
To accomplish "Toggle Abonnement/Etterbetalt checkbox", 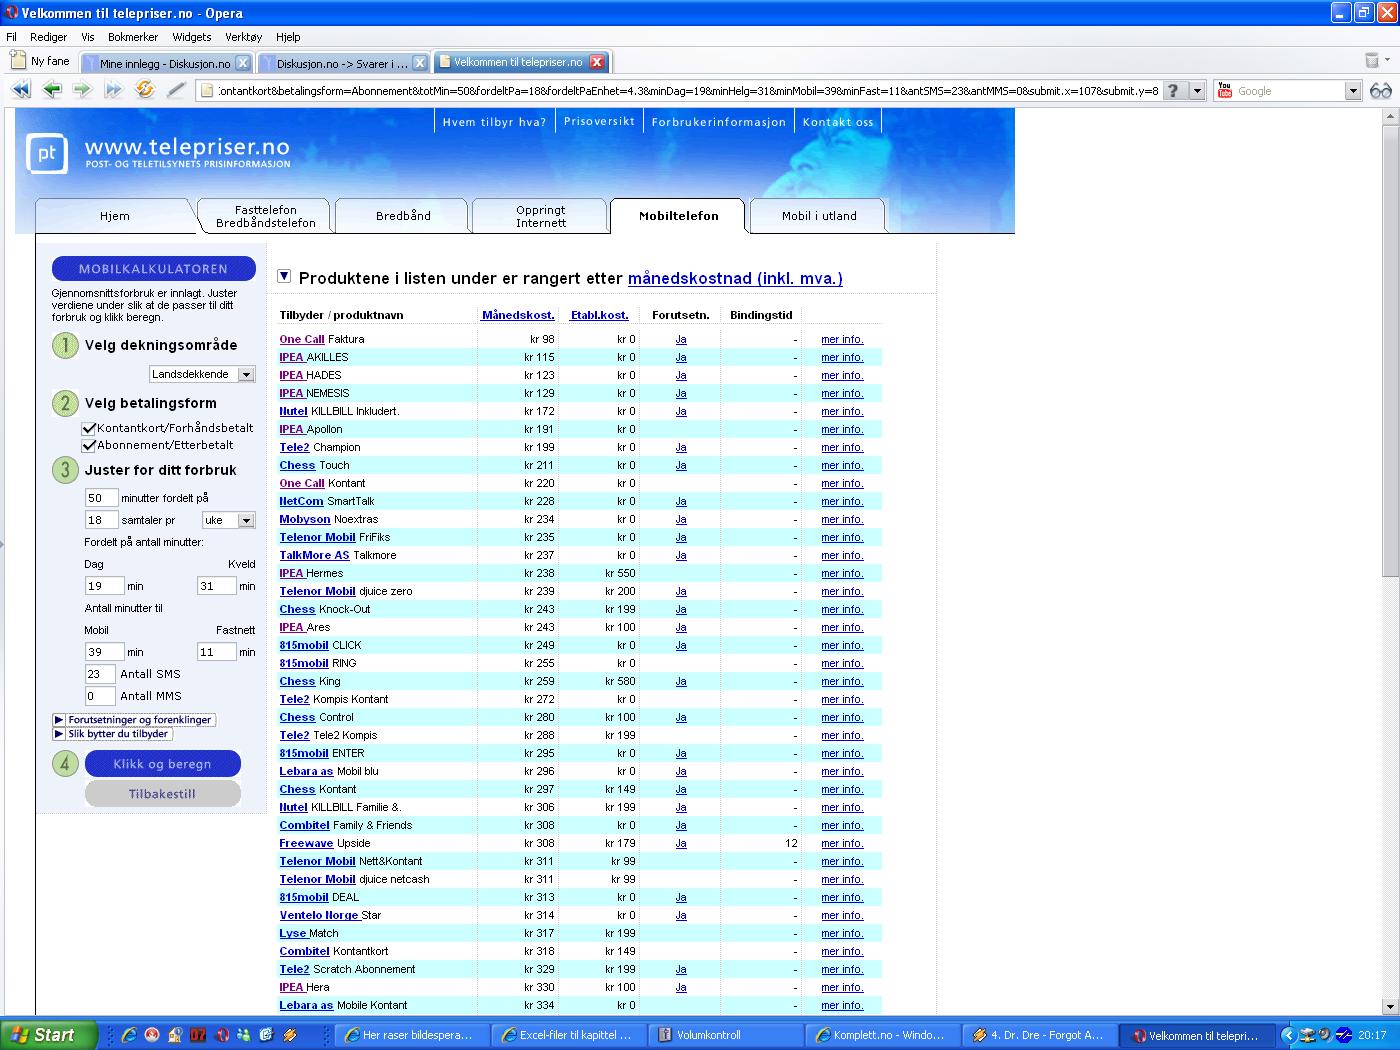I will click(x=89, y=446).
